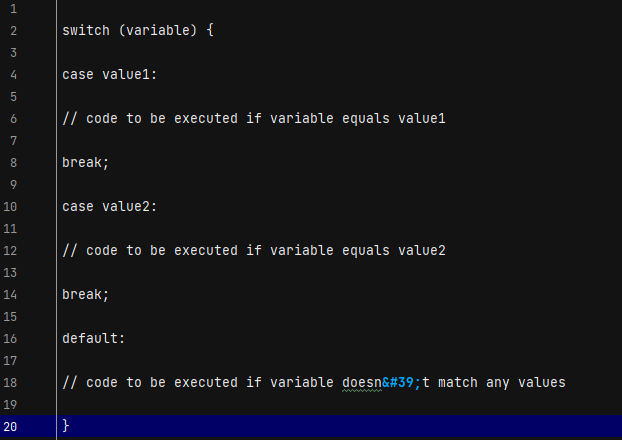The image size is (622, 440).
Task: Click line number 20 in the gutter
Action: click(x=10, y=427)
